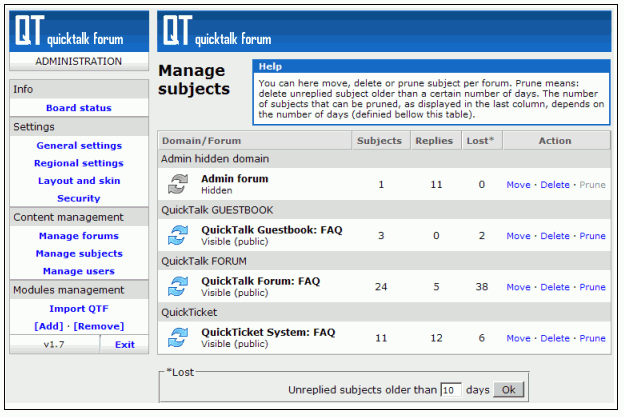
Task: Click Exit in the sidebar footer
Action: pyautogui.click(x=124, y=345)
